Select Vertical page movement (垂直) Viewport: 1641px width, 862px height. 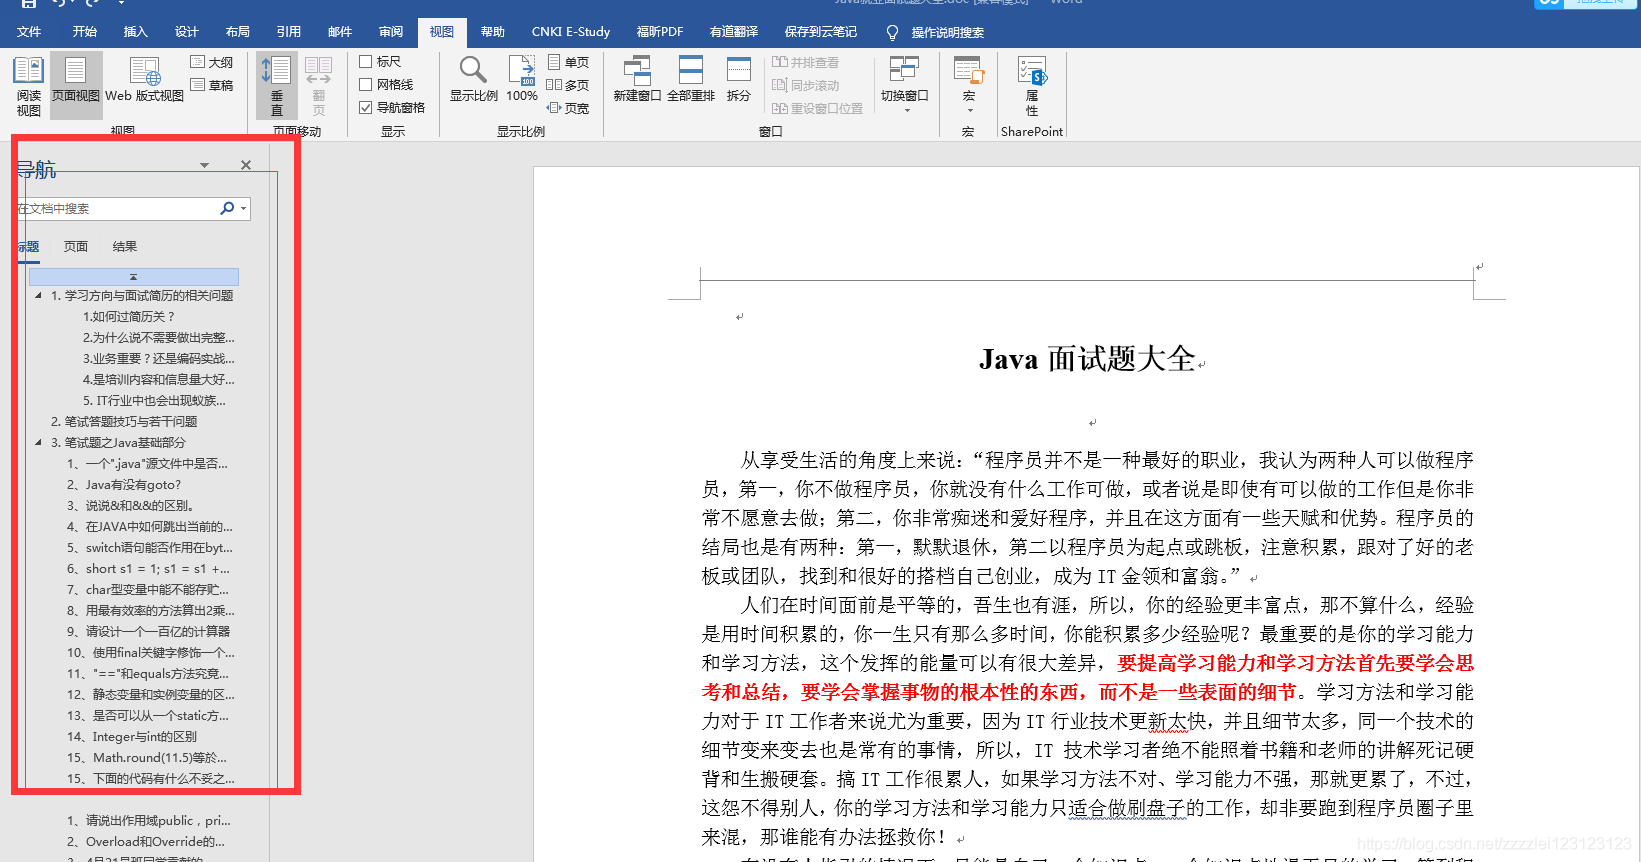tap(277, 86)
